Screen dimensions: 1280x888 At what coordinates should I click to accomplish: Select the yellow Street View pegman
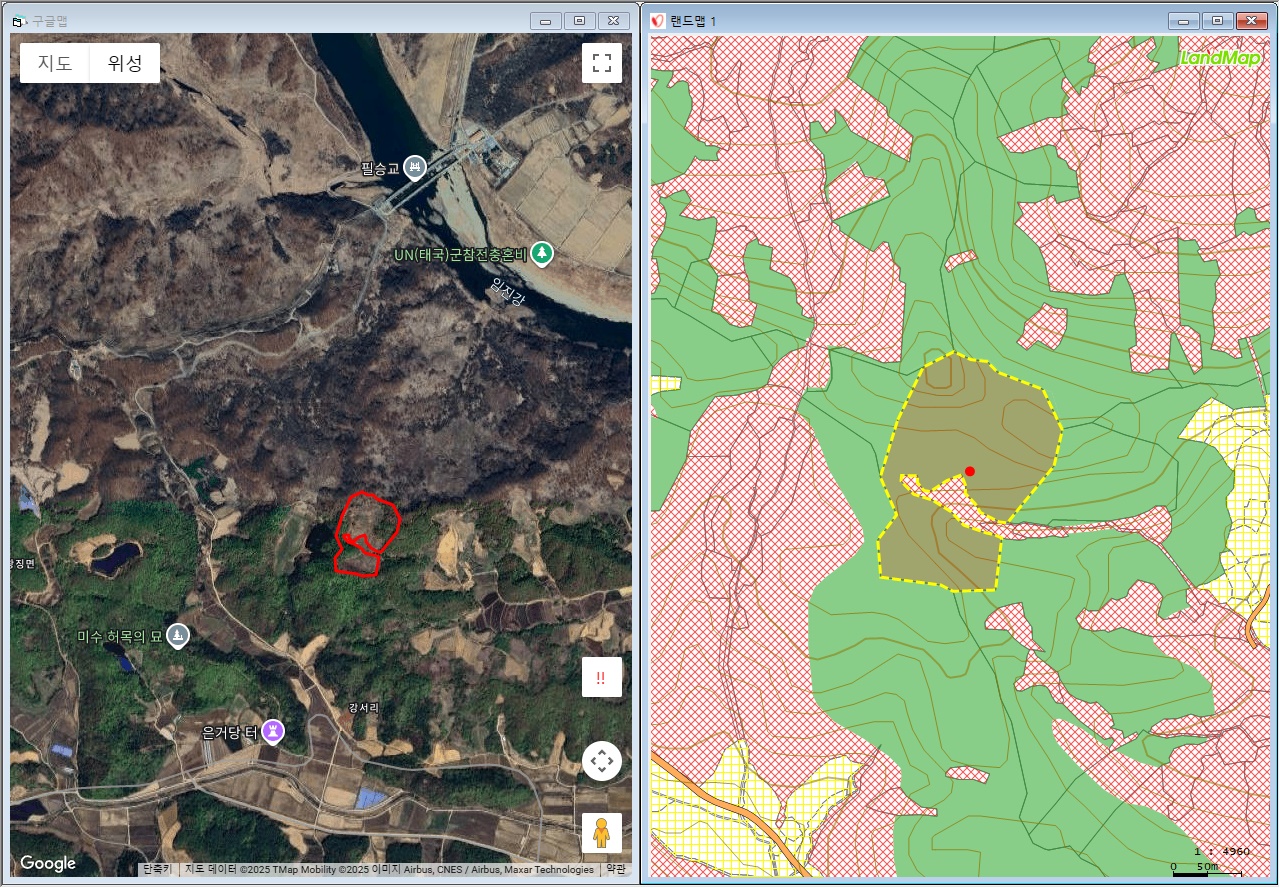click(601, 832)
